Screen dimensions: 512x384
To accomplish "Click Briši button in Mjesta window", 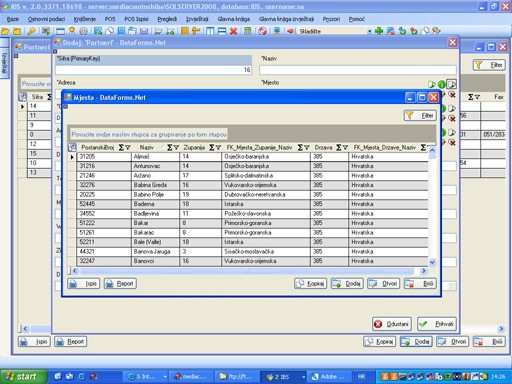I will pyautogui.click(x=420, y=284).
